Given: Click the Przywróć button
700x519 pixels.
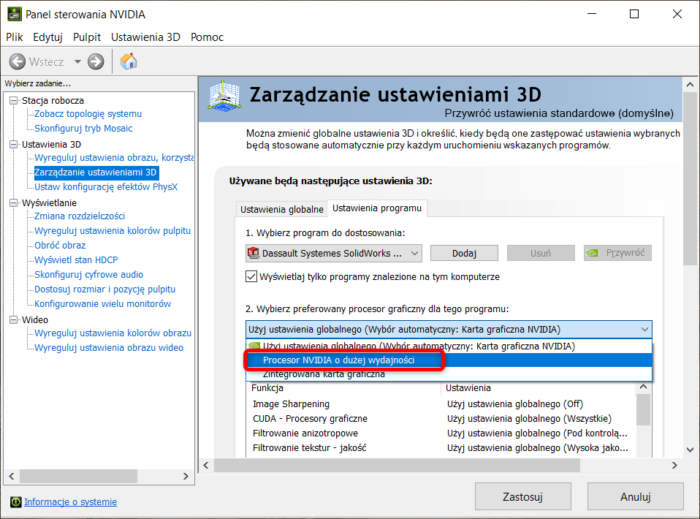Looking at the screenshot, I should 618,253.
